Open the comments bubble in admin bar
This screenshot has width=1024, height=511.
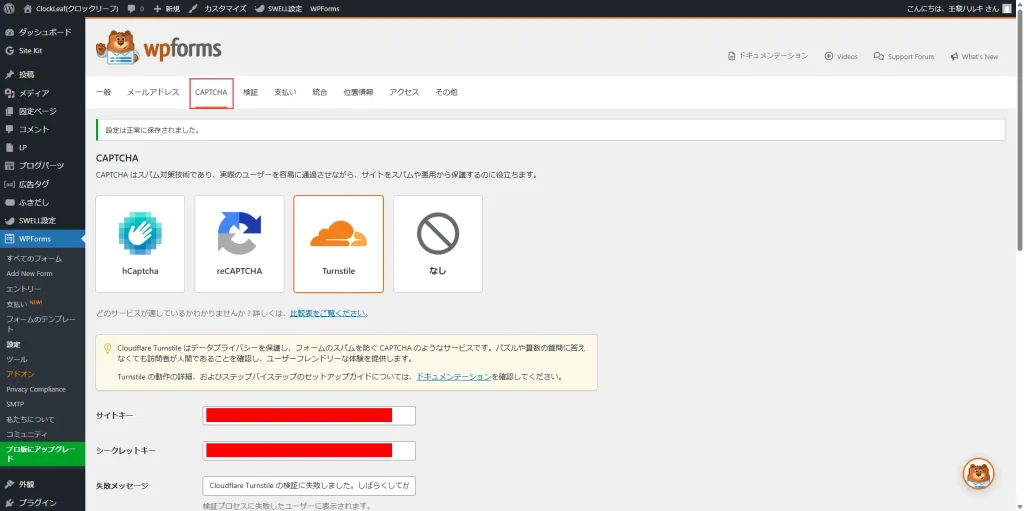coord(135,8)
